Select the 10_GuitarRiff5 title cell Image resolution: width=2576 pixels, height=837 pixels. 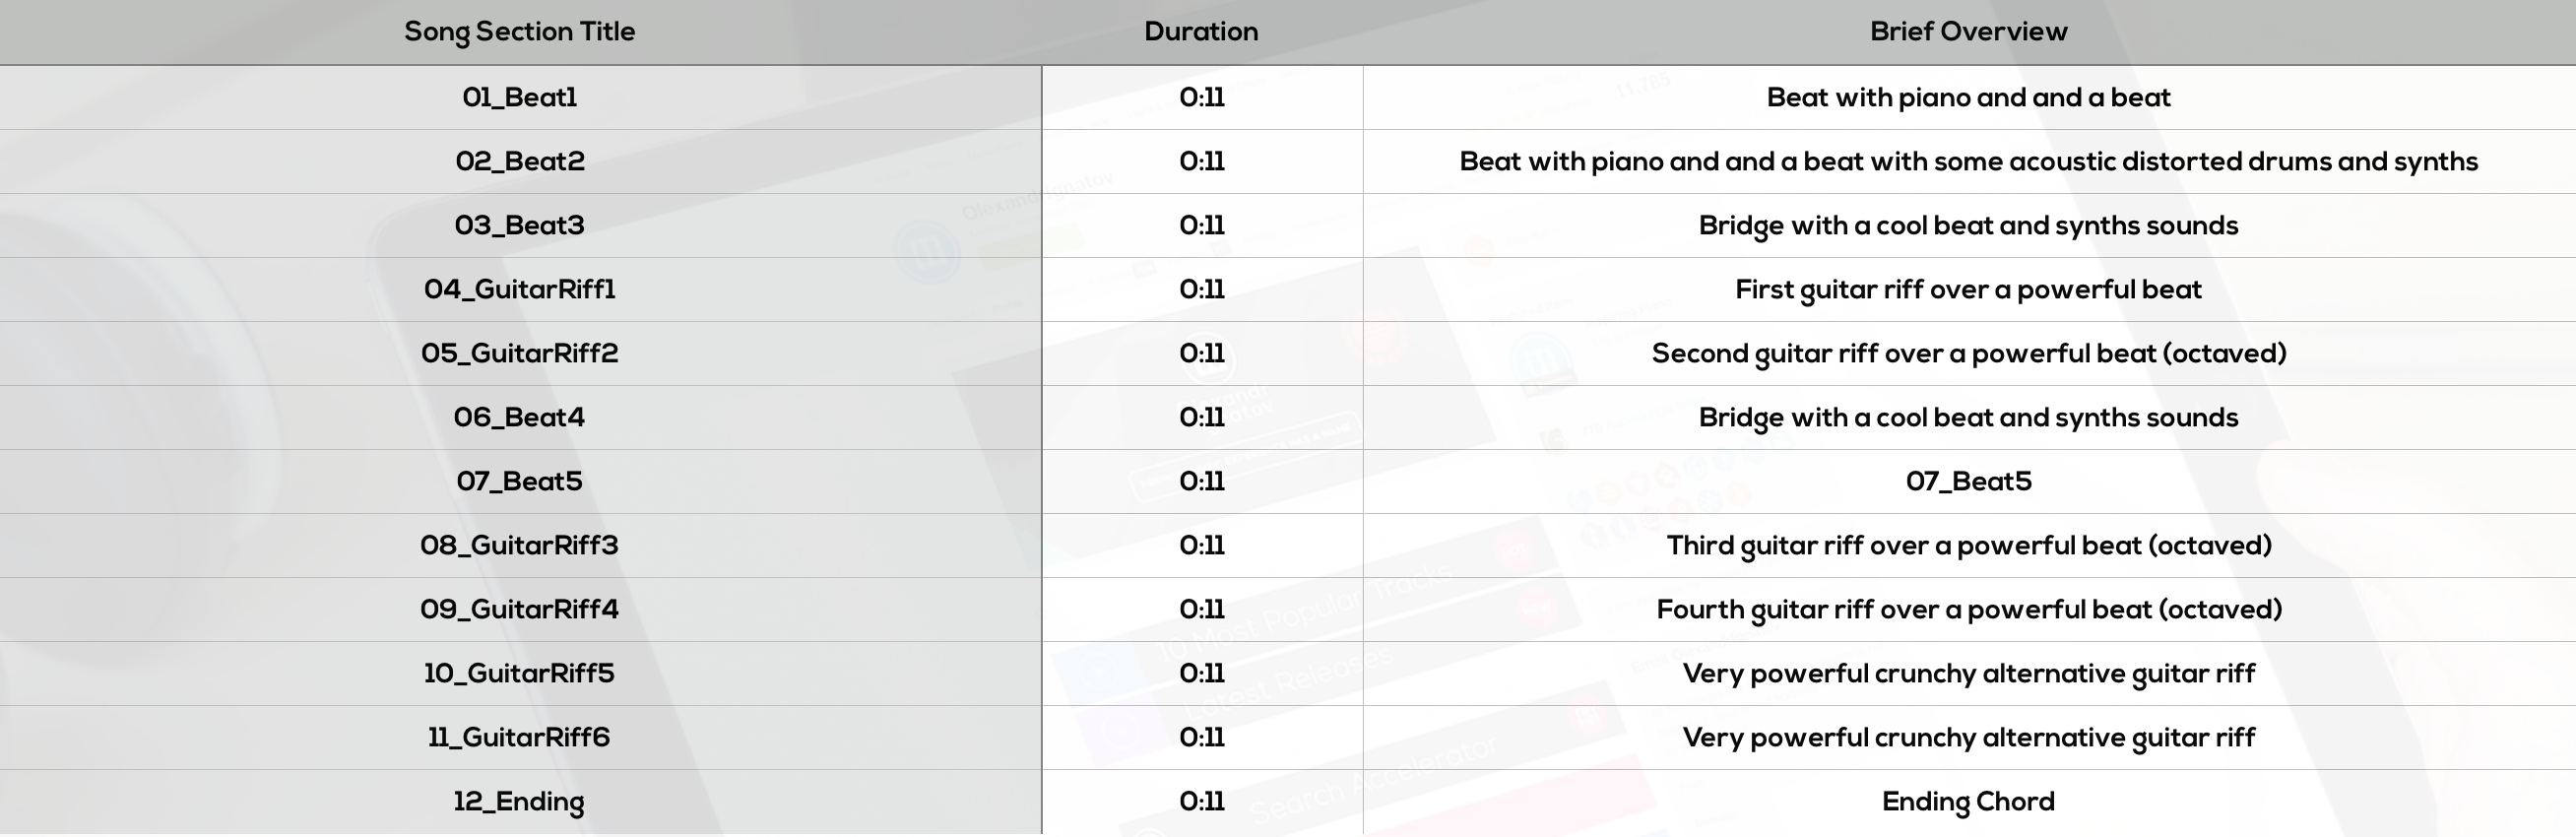pos(519,674)
